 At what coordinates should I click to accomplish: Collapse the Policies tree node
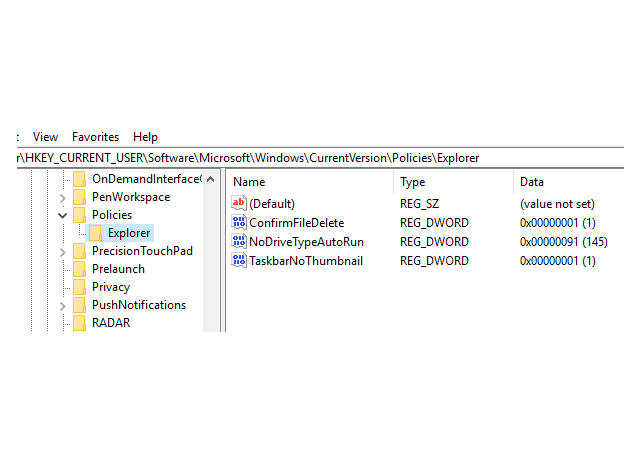click(63, 215)
